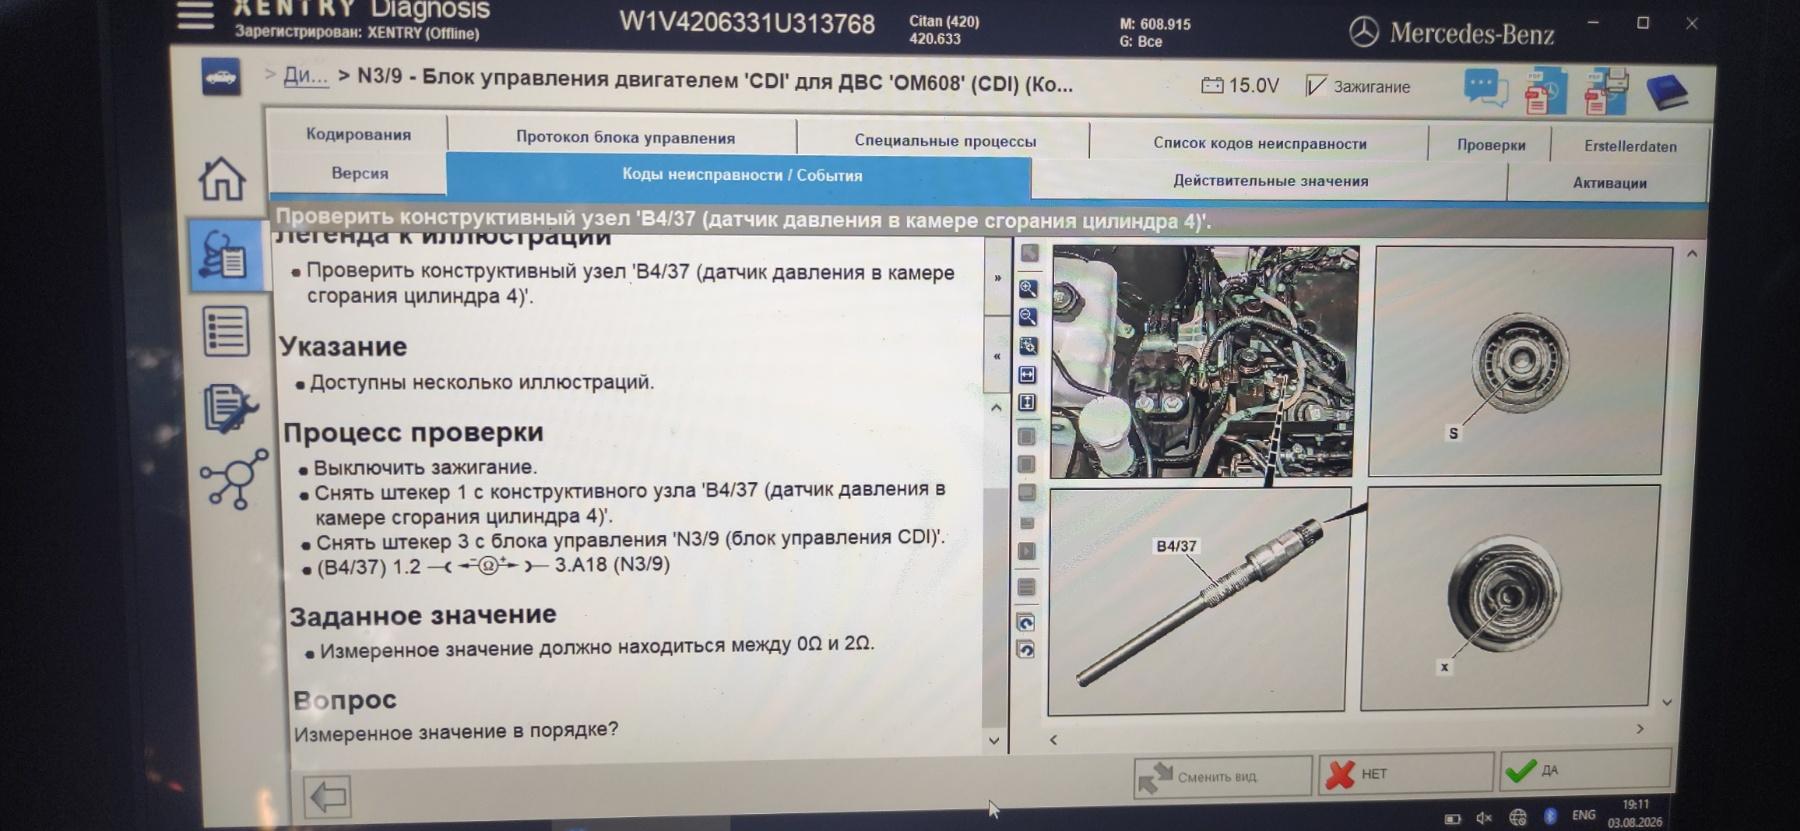Image resolution: width=1800 pixels, height=831 pixels.
Task: Open the checklist sidebar icon
Action: (x=226, y=332)
